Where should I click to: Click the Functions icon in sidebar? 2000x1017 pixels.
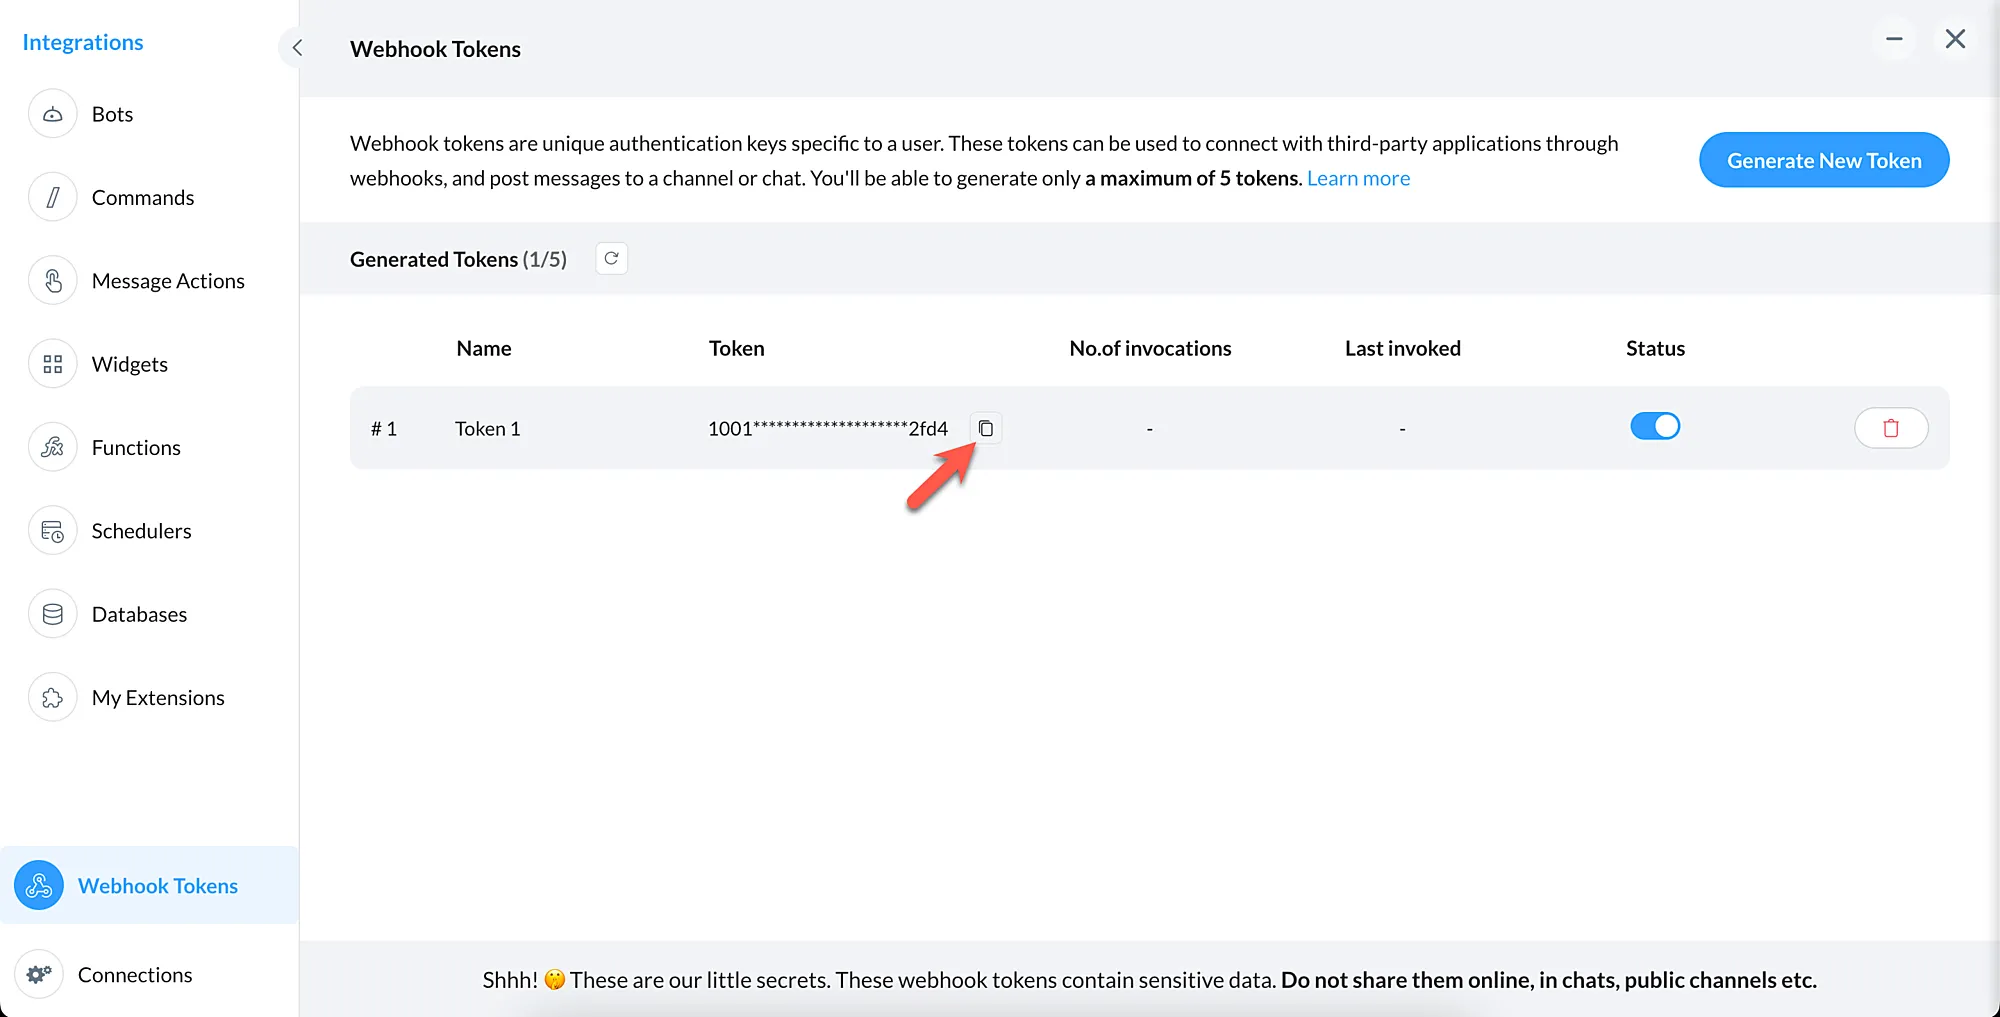click(x=53, y=447)
